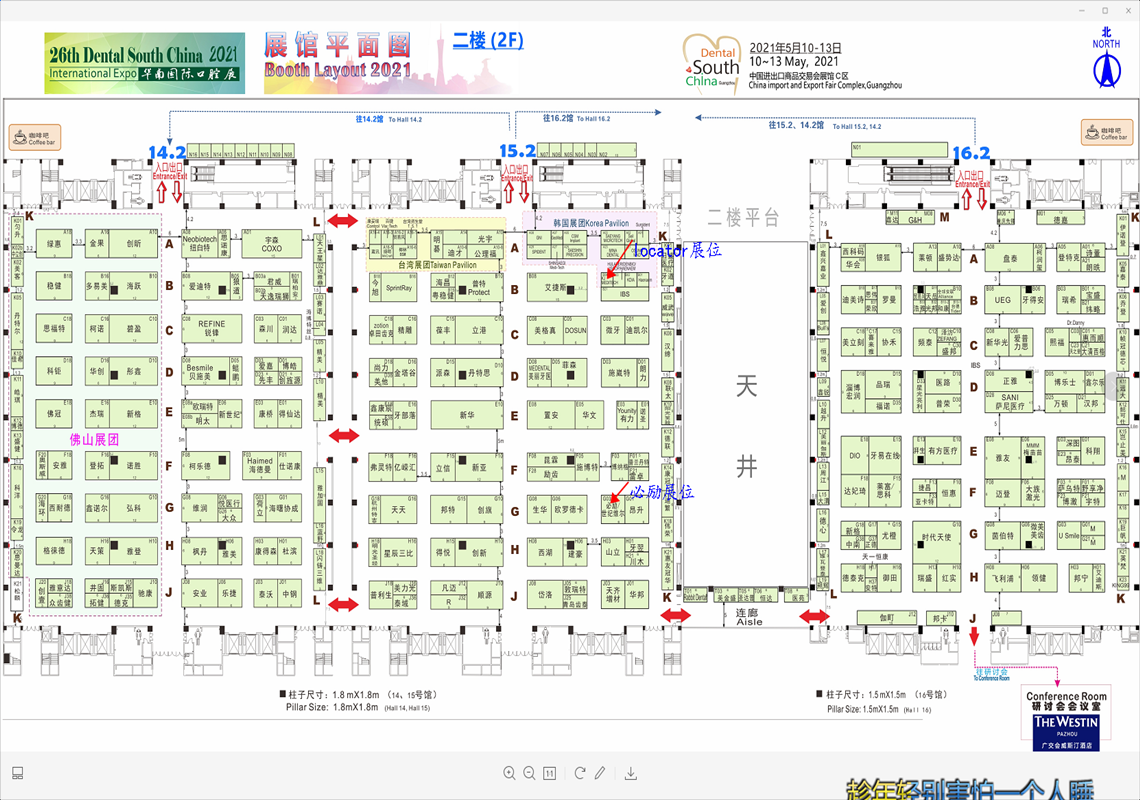
Task: Click the '韩国展团Korea Pavilion' label
Action: pyautogui.click(x=591, y=223)
